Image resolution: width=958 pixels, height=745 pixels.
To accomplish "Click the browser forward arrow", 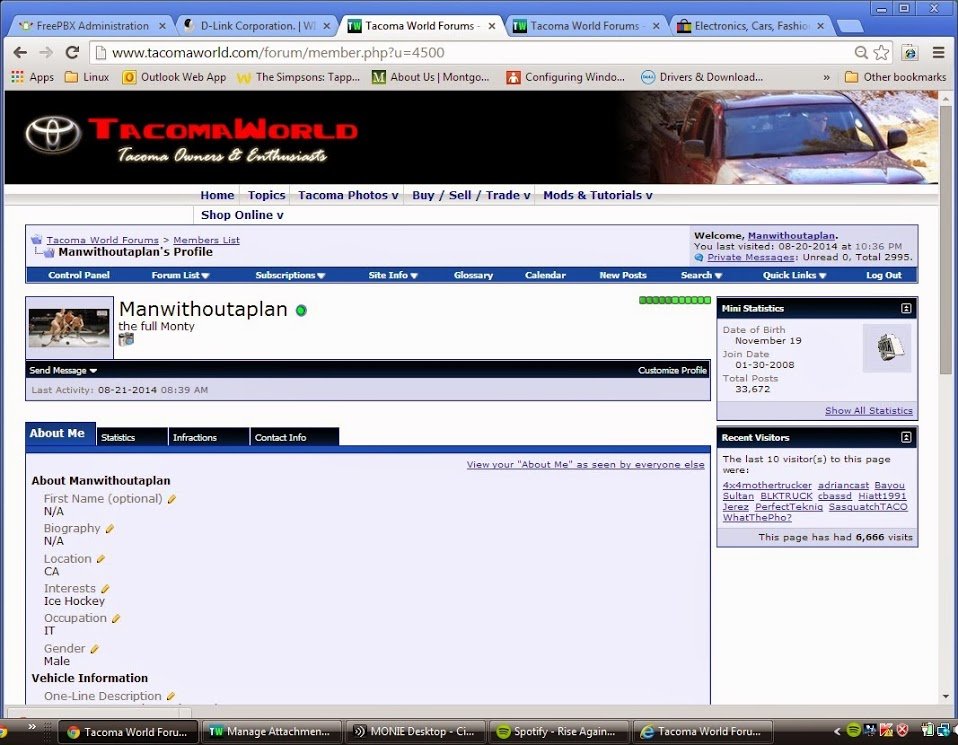I will pos(46,53).
